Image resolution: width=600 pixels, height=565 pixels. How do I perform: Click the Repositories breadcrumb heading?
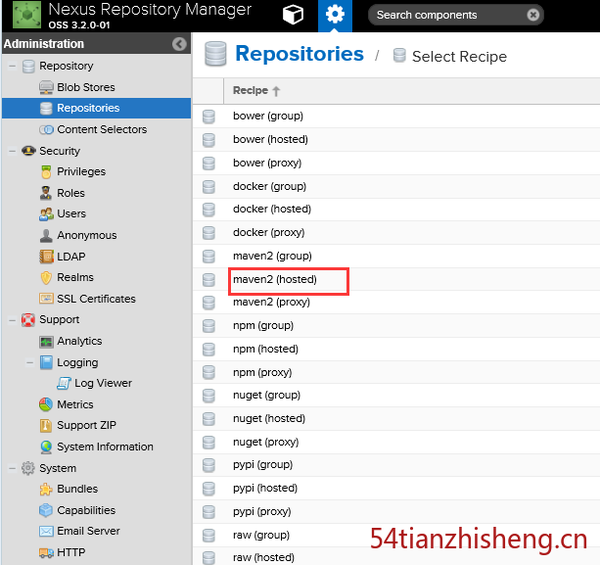pyautogui.click(x=299, y=54)
